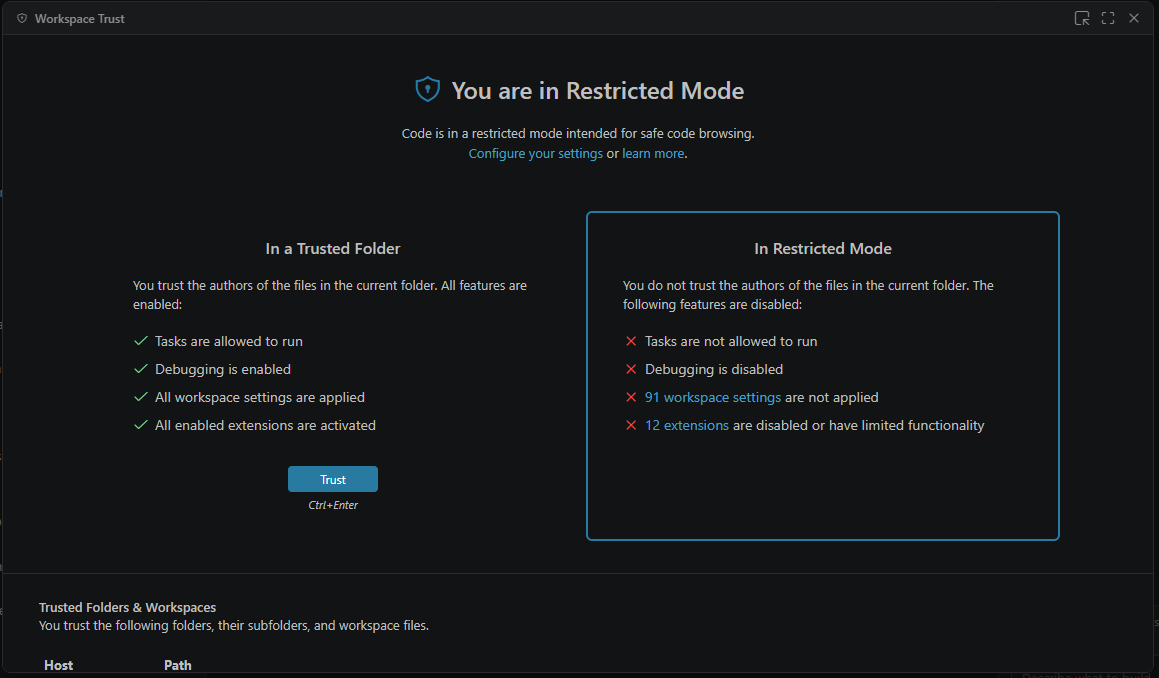
Task: Open the 12 extensions link
Action: pos(687,425)
